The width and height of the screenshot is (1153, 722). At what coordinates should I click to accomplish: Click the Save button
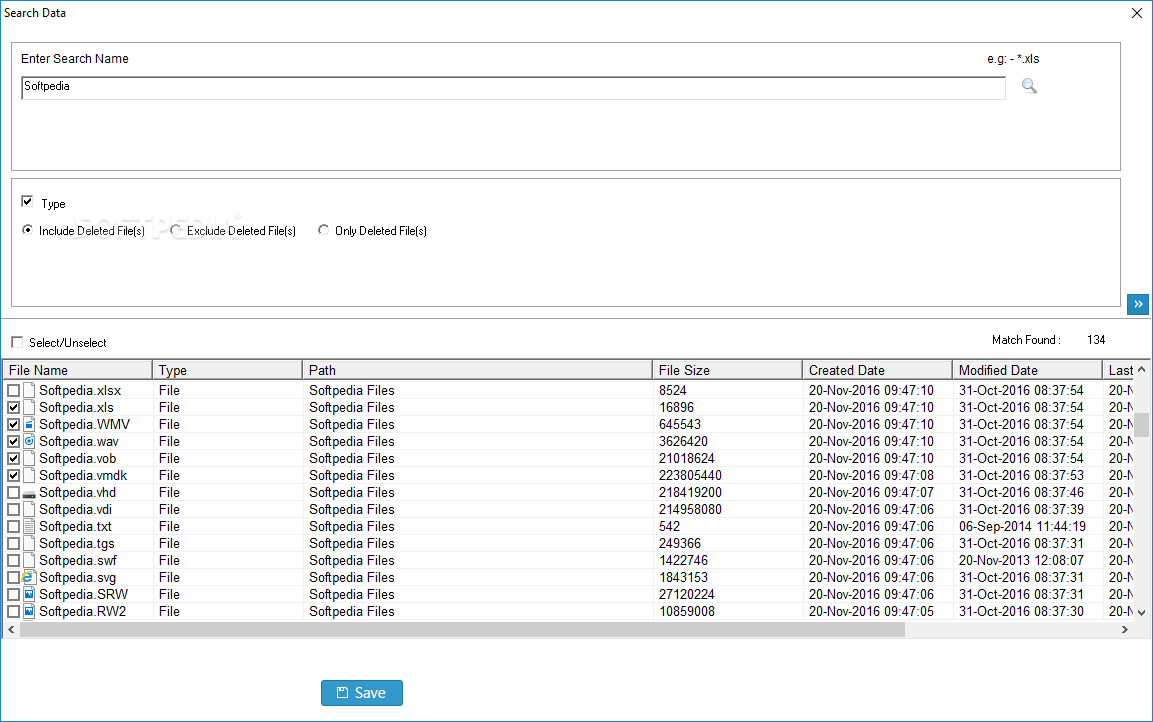(x=362, y=693)
